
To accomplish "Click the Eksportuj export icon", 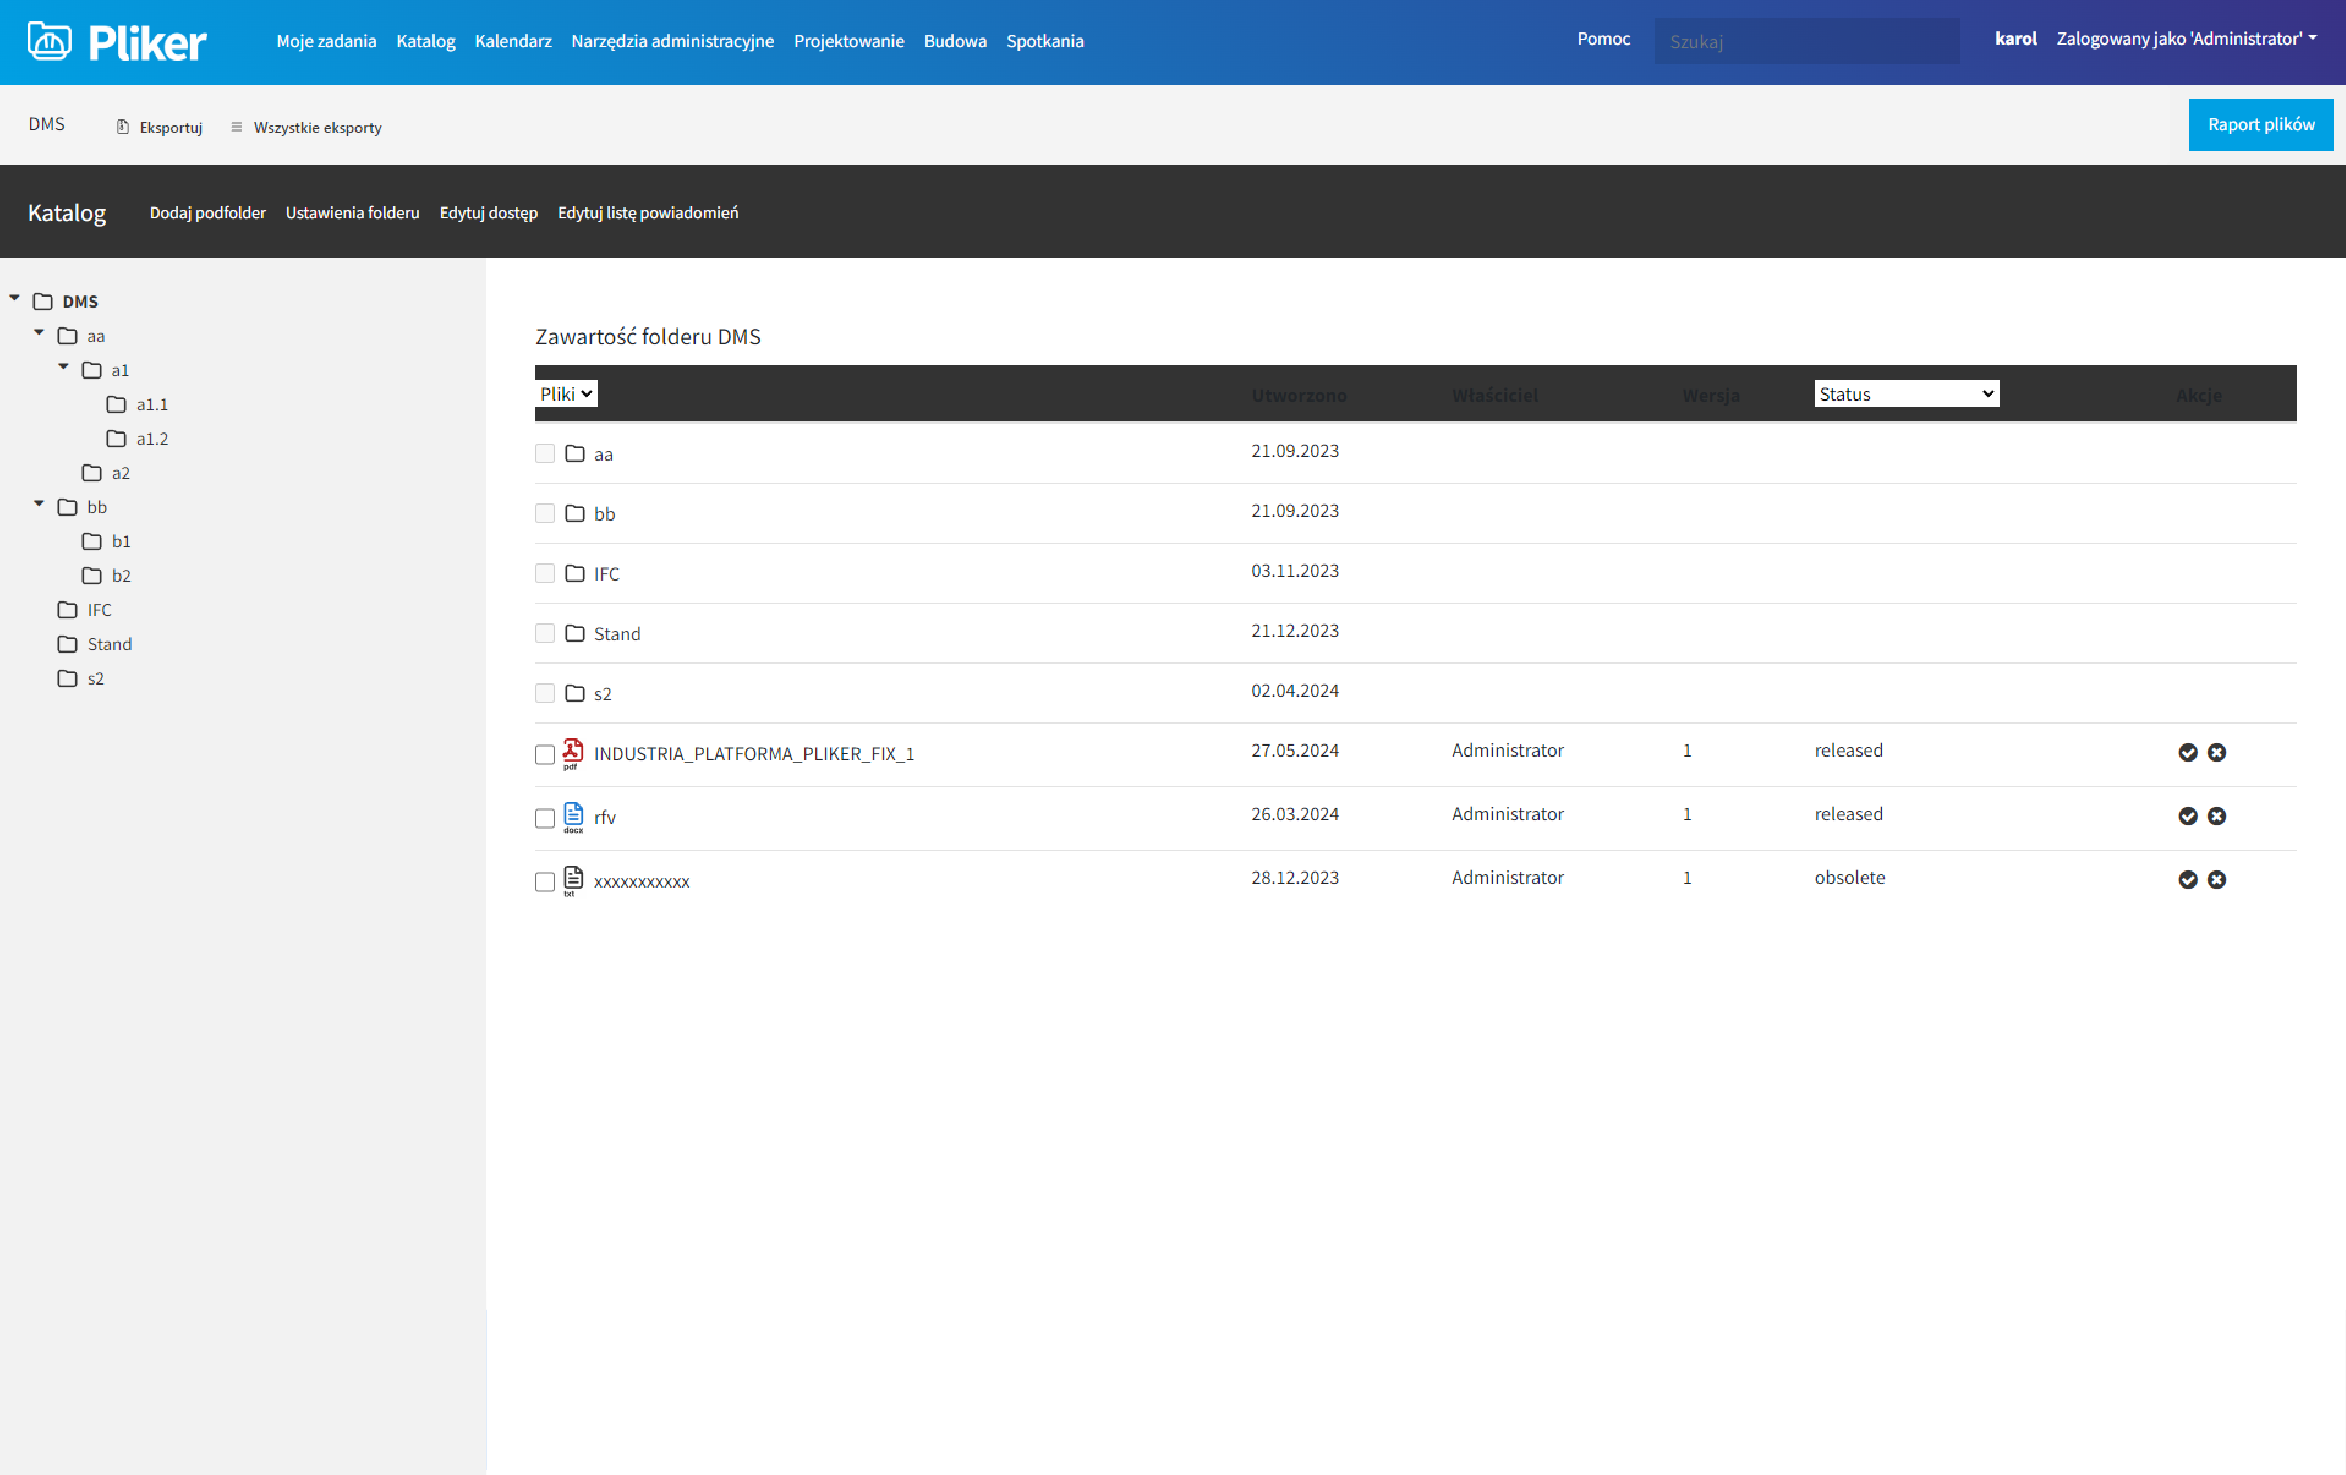I will click(122, 127).
